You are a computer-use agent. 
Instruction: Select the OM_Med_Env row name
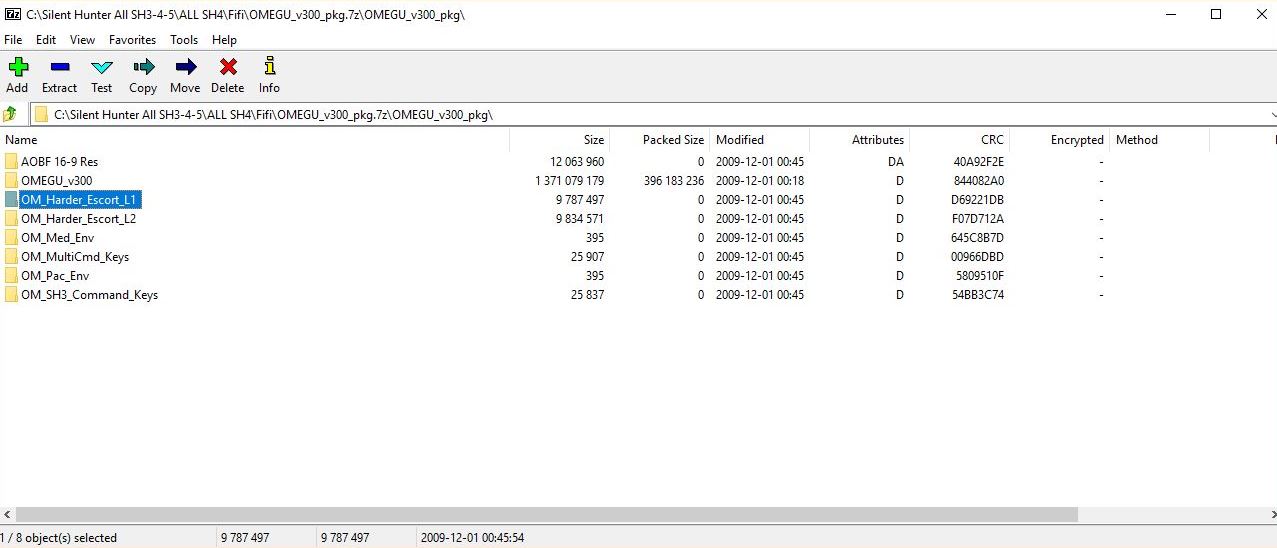(56, 237)
